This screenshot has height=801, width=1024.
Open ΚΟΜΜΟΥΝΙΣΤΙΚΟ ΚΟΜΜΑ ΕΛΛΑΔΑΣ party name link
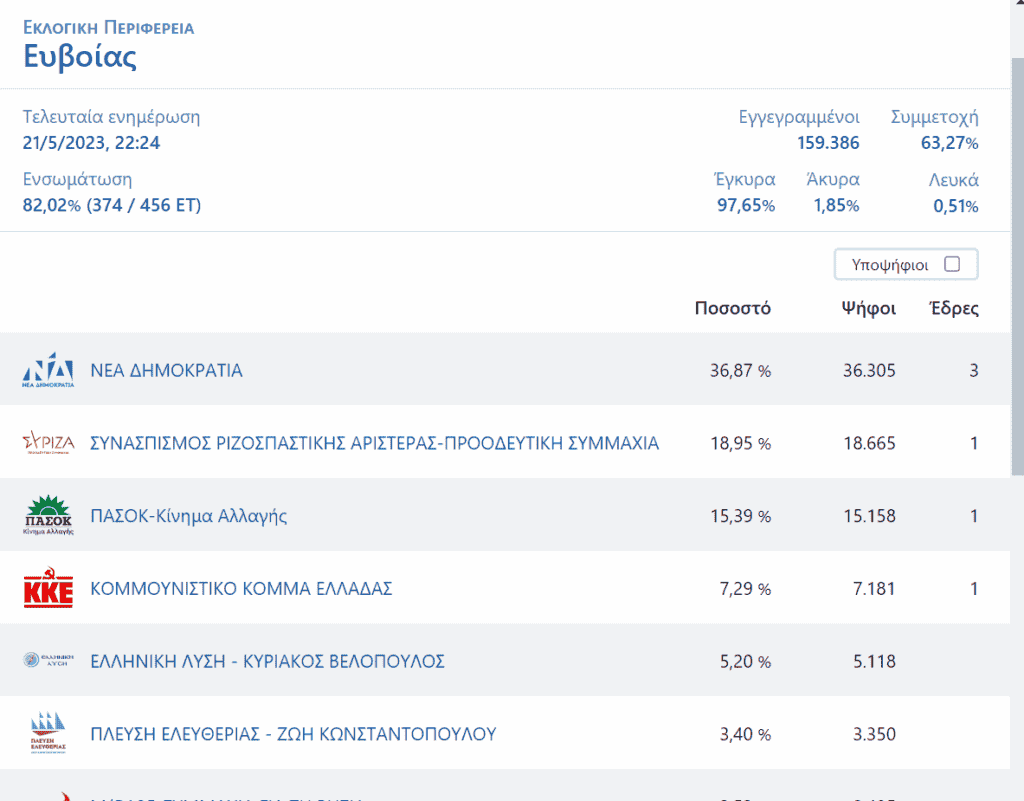point(241,589)
